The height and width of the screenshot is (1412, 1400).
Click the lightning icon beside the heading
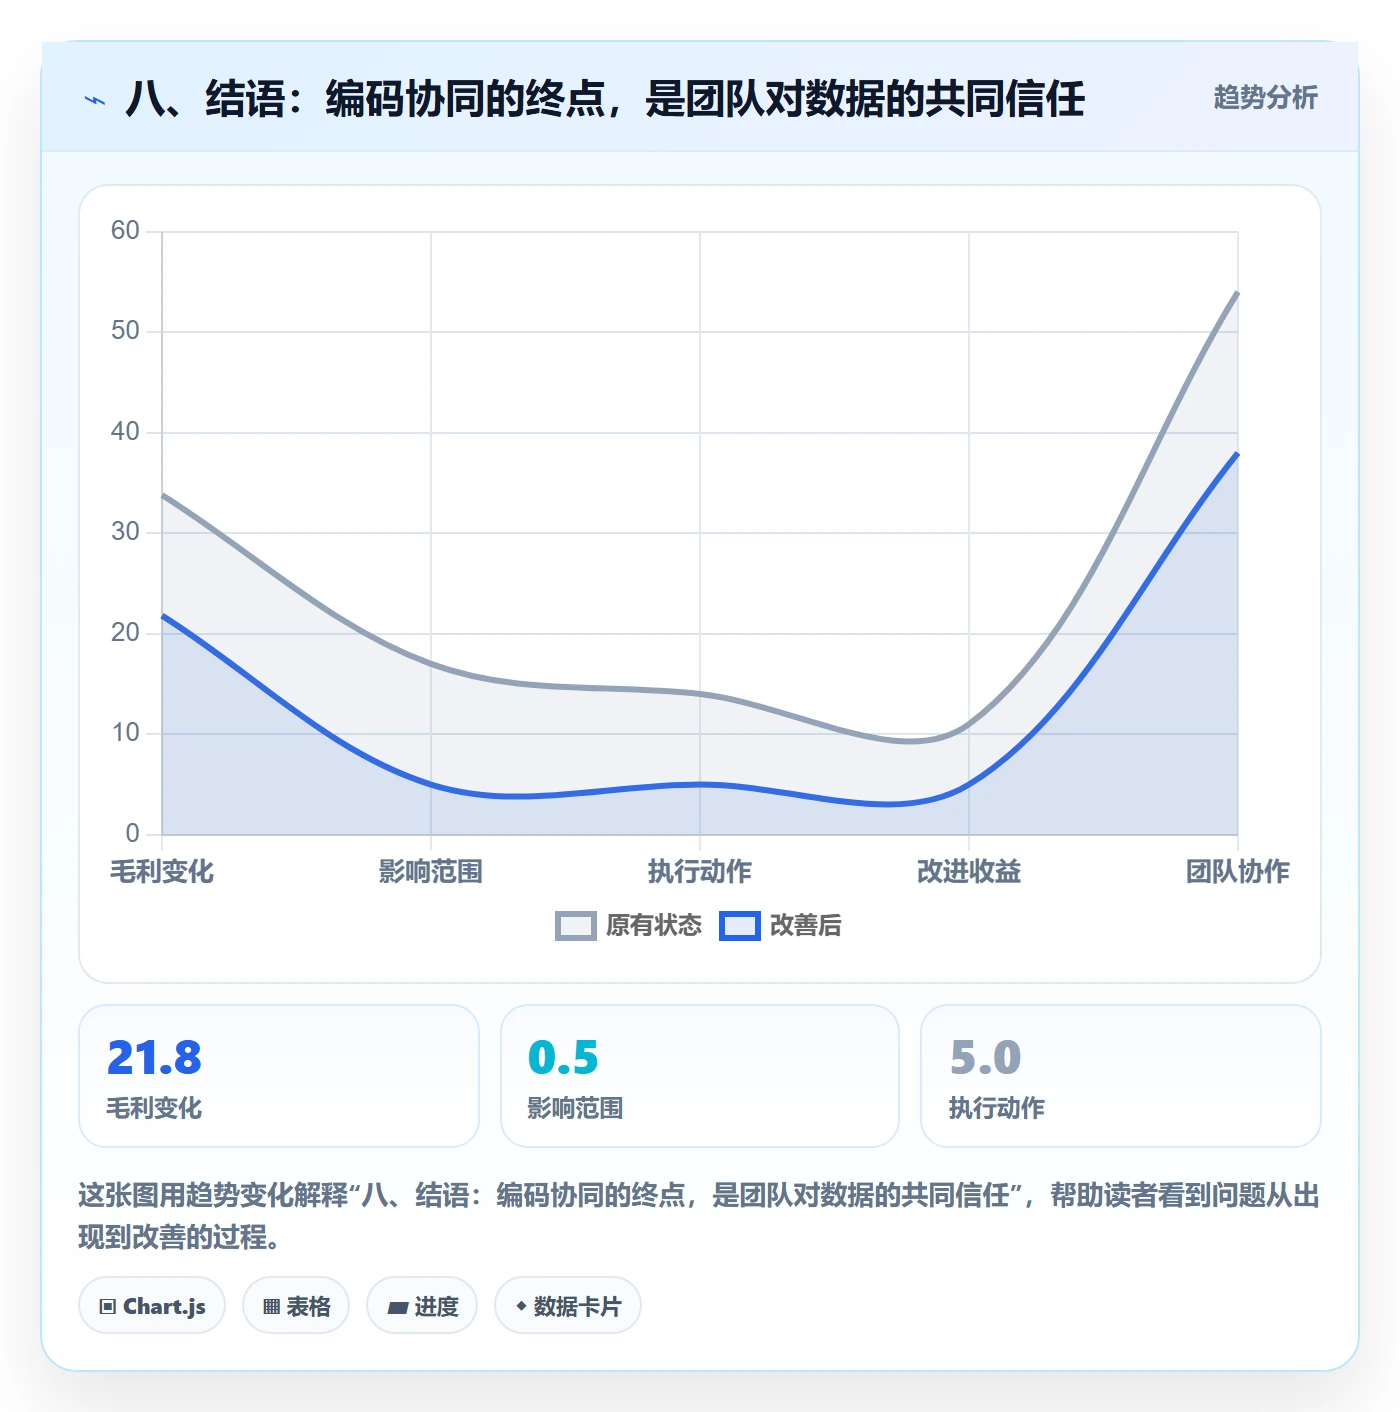(x=95, y=100)
